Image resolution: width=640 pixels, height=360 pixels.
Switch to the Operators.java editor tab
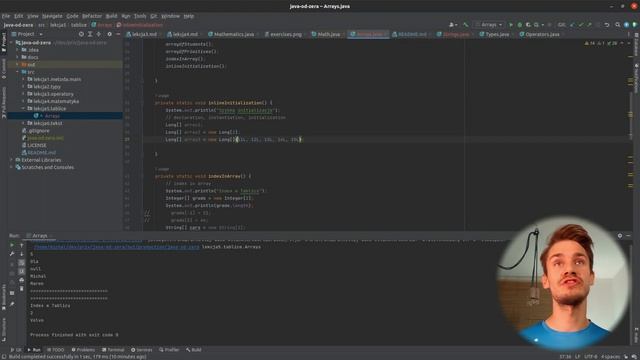tap(540, 34)
